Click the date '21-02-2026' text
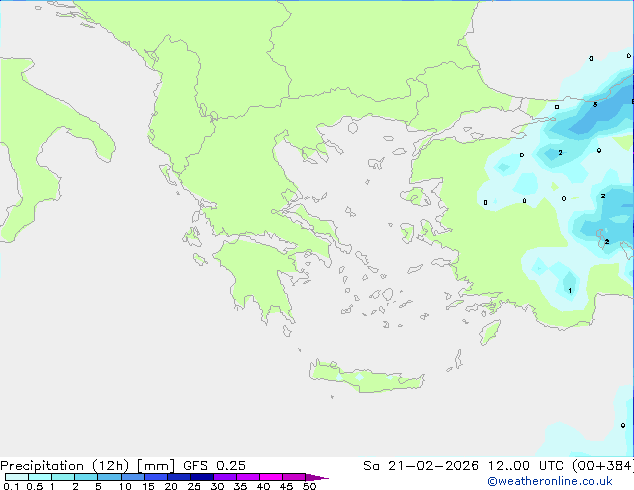The image size is (634, 490). [x=433, y=466]
